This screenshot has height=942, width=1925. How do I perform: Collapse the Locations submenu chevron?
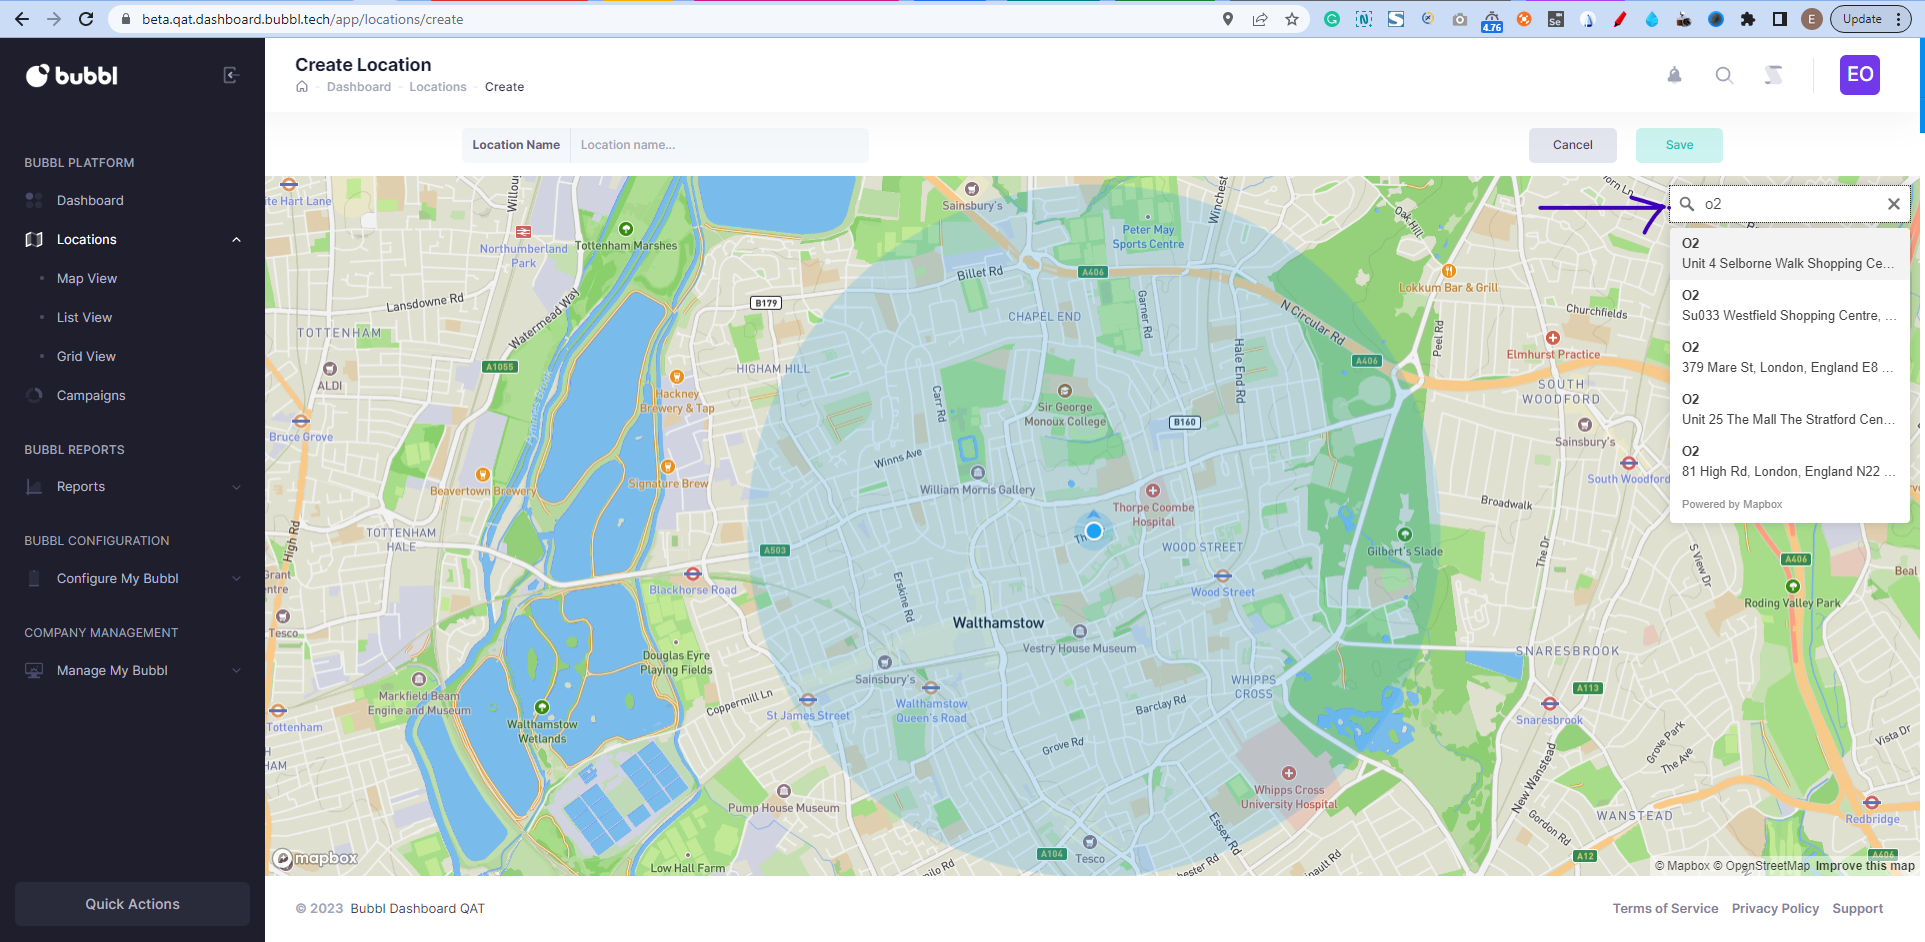click(237, 240)
